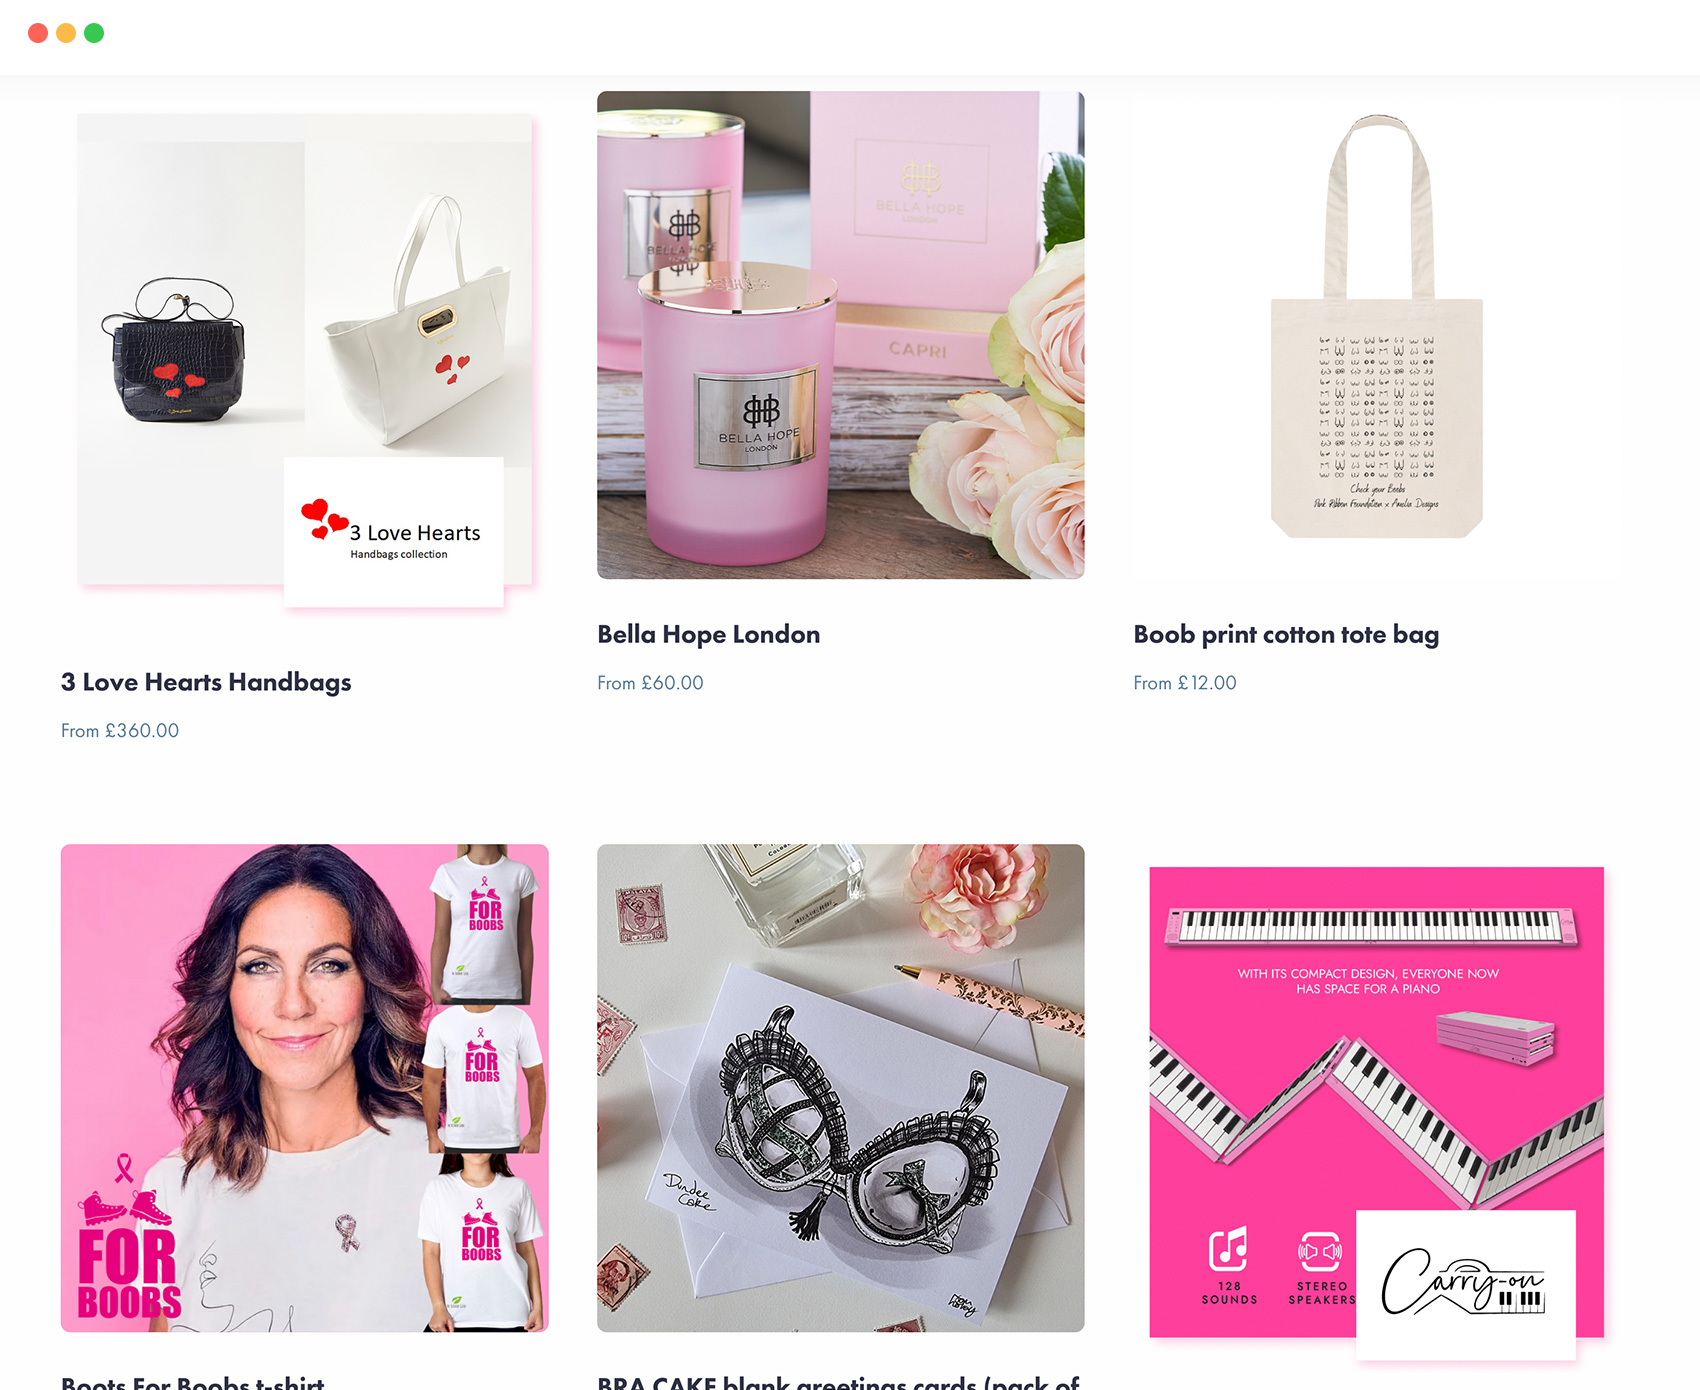The width and height of the screenshot is (1700, 1390).
Task: Click the yellow window minimize button
Action: (x=66, y=33)
